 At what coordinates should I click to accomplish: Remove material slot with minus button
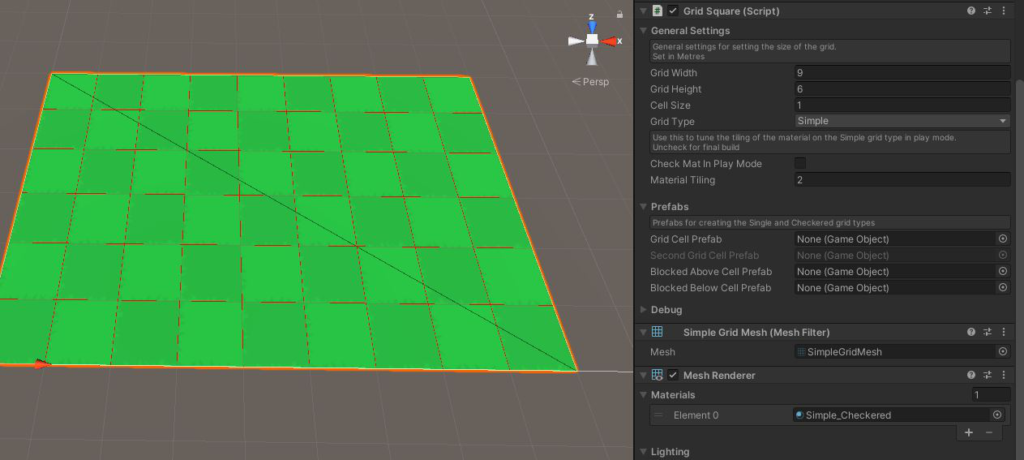[x=989, y=433]
